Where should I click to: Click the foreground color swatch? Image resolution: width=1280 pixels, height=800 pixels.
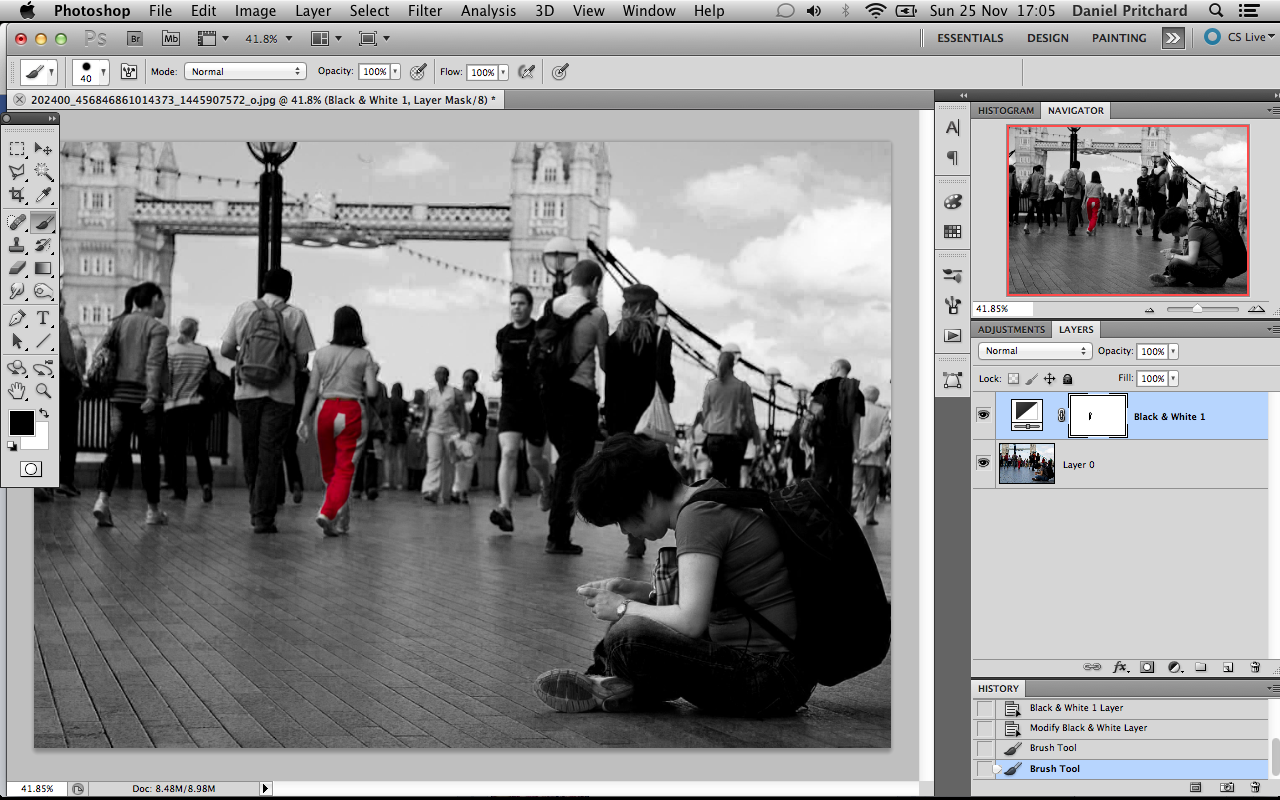tap(20, 423)
